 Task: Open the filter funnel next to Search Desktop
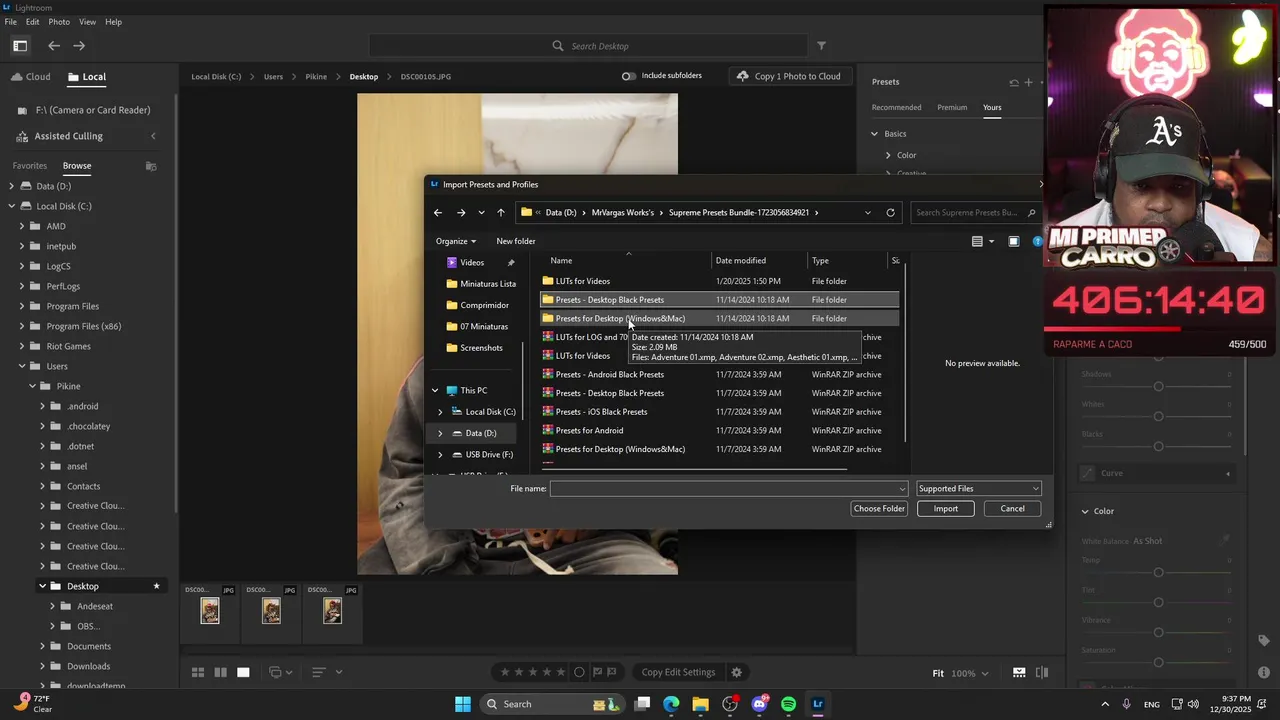point(821,45)
